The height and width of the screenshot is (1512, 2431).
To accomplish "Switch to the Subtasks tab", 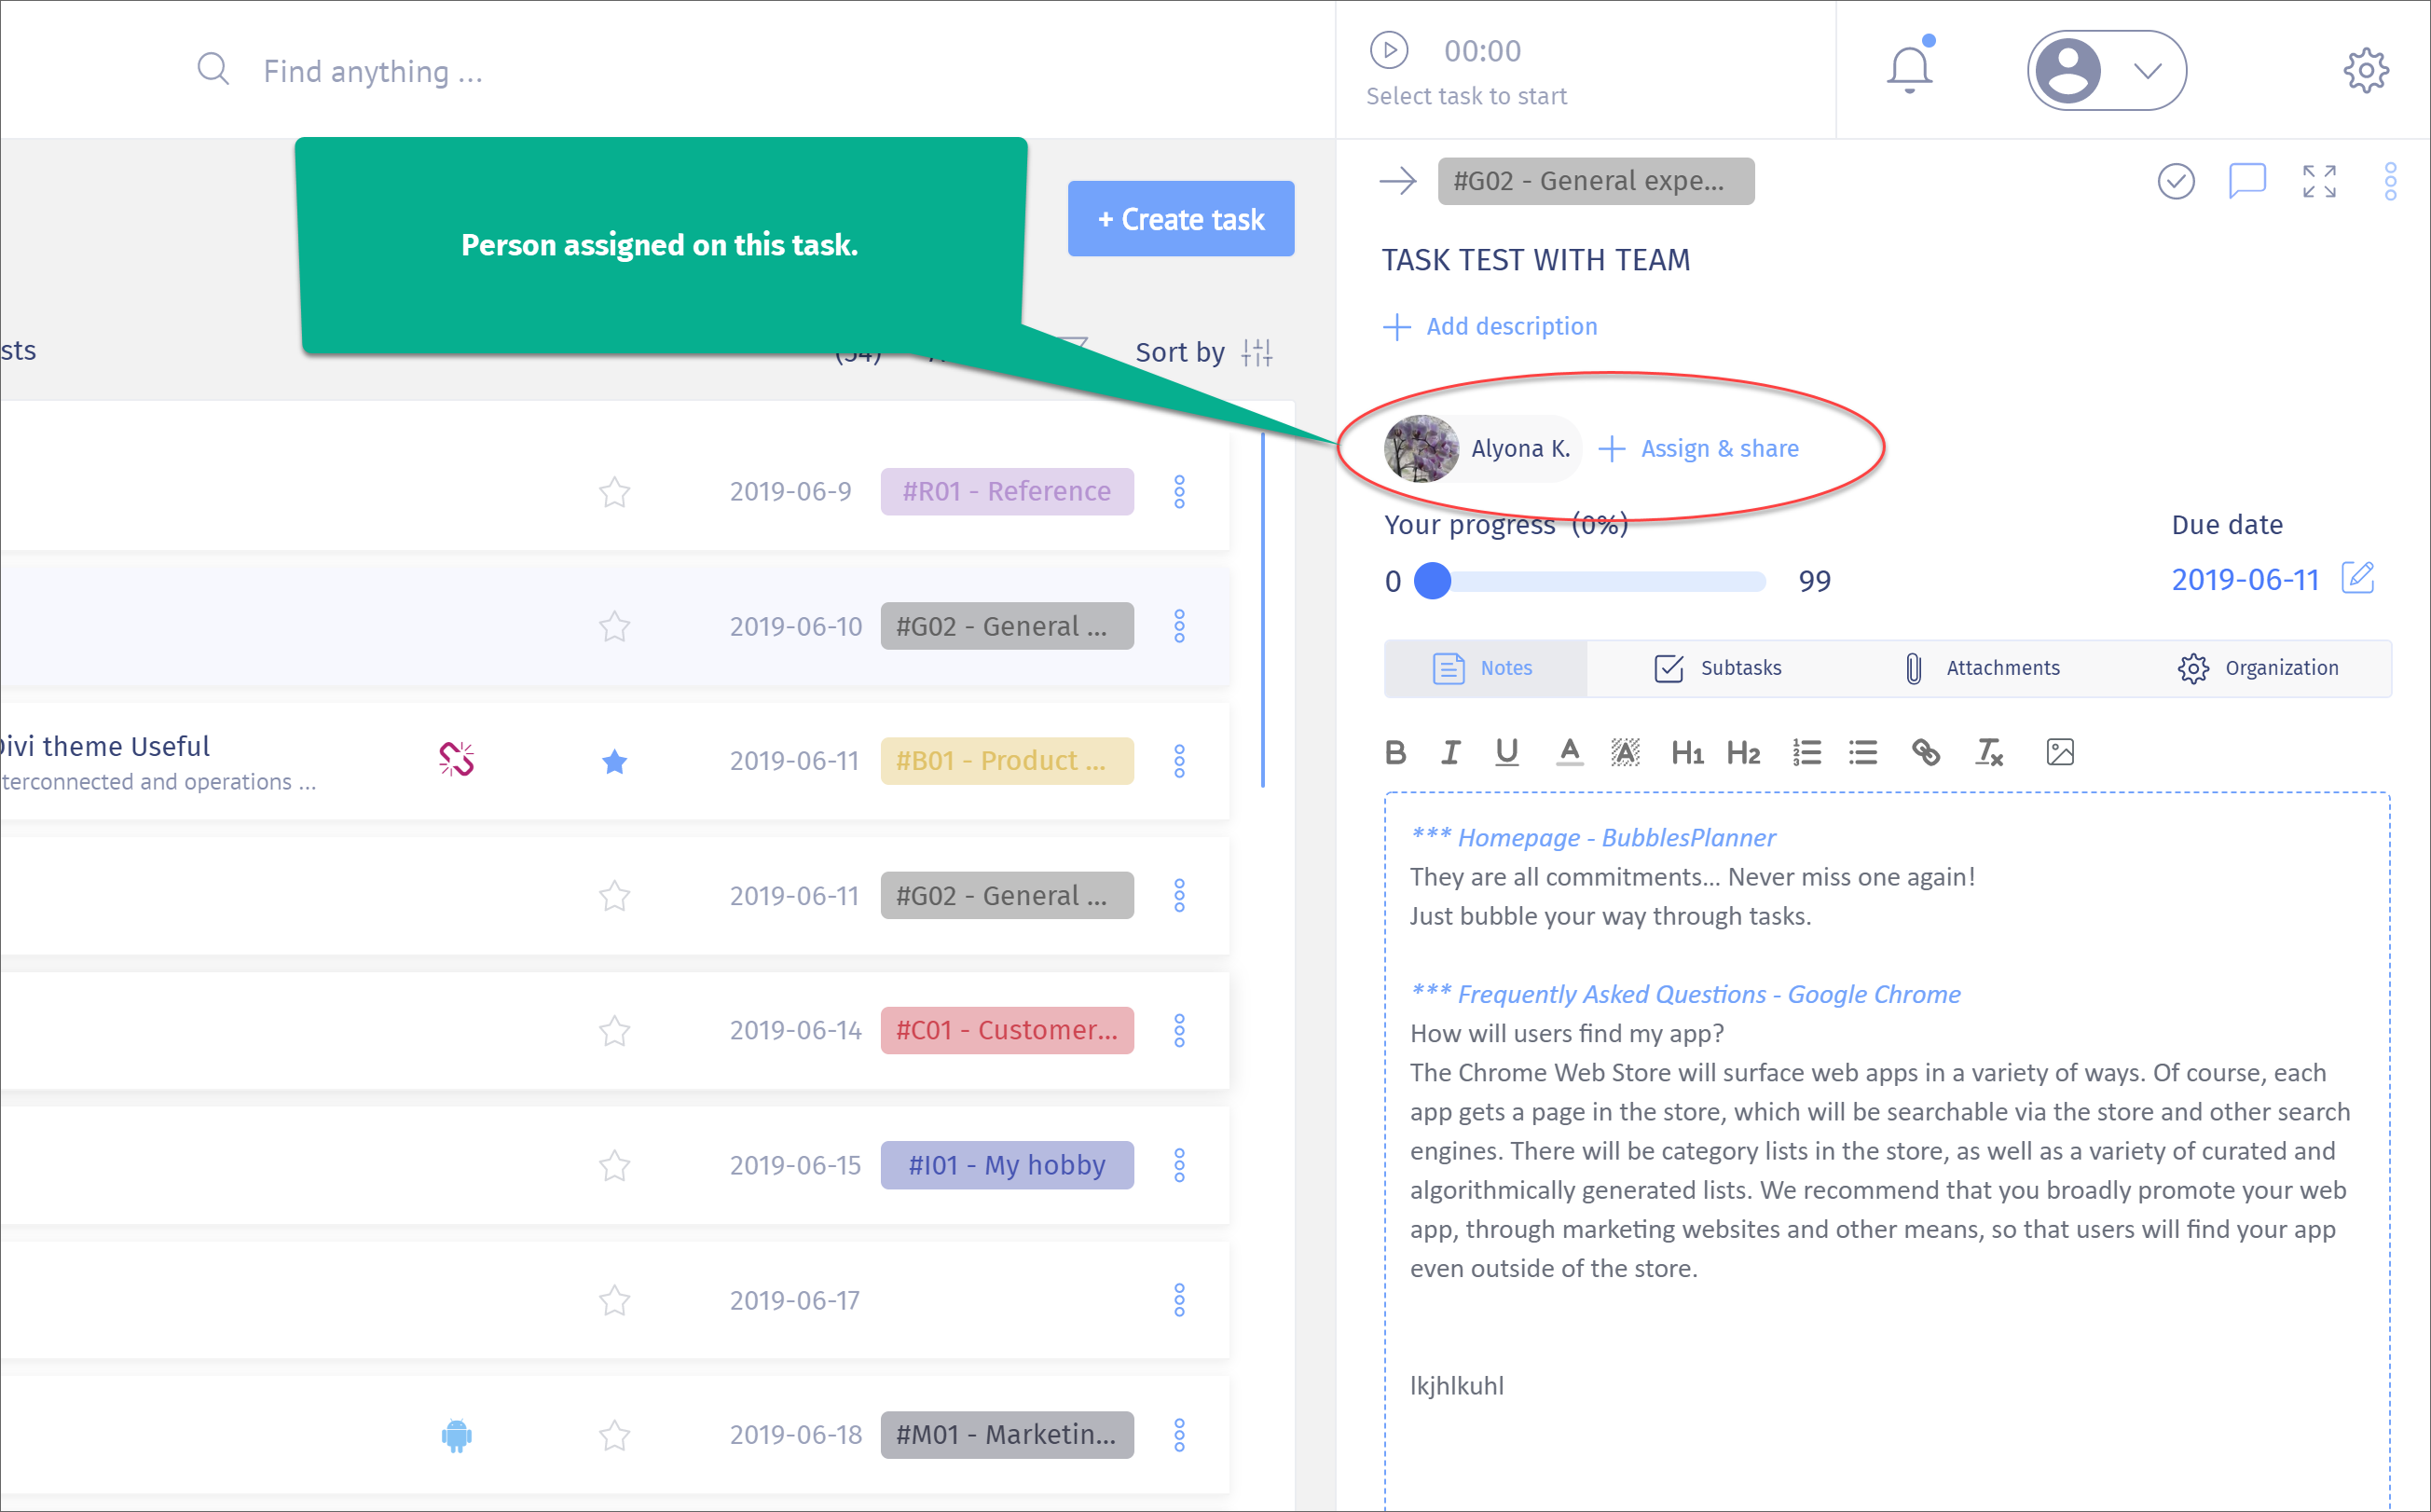I will click(x=1717, y=668).
